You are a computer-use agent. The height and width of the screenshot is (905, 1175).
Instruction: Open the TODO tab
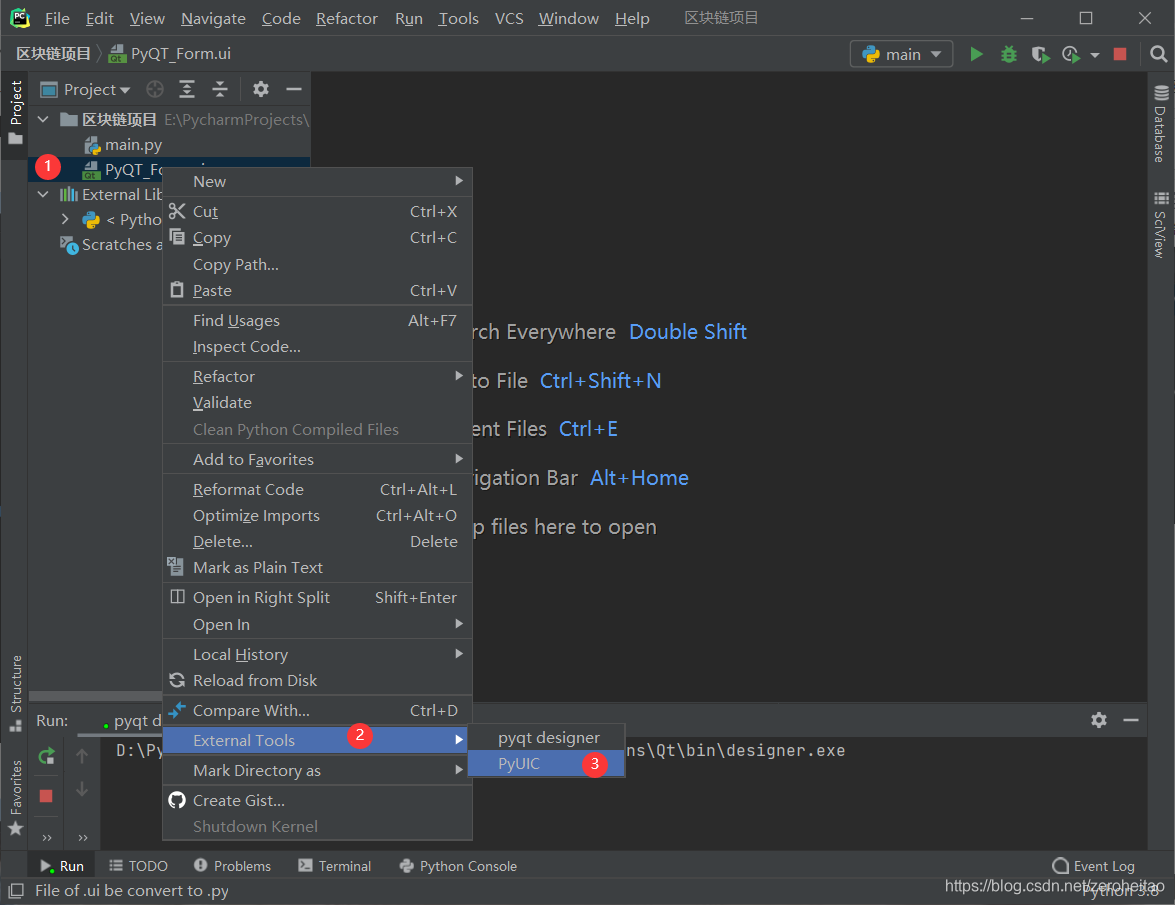pos(138,866)
